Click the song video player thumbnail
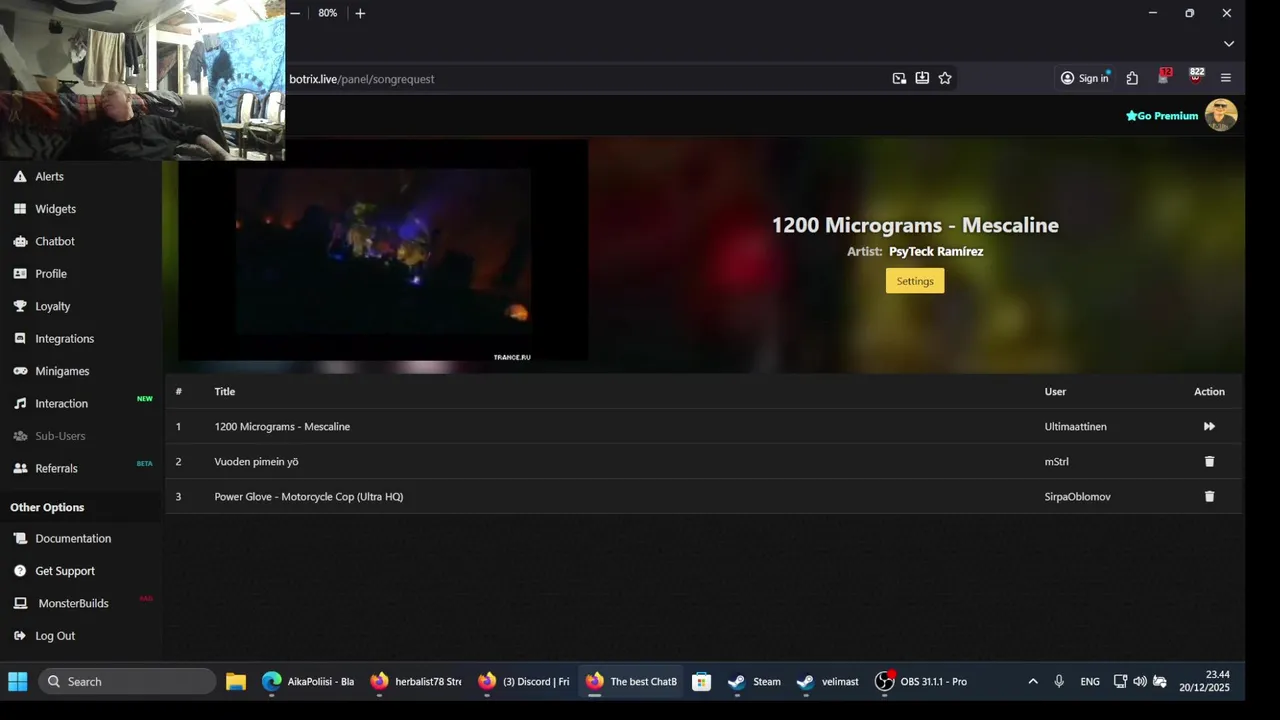The width and height of the screenshot is (1280, 720). click(x=383, y=250)
